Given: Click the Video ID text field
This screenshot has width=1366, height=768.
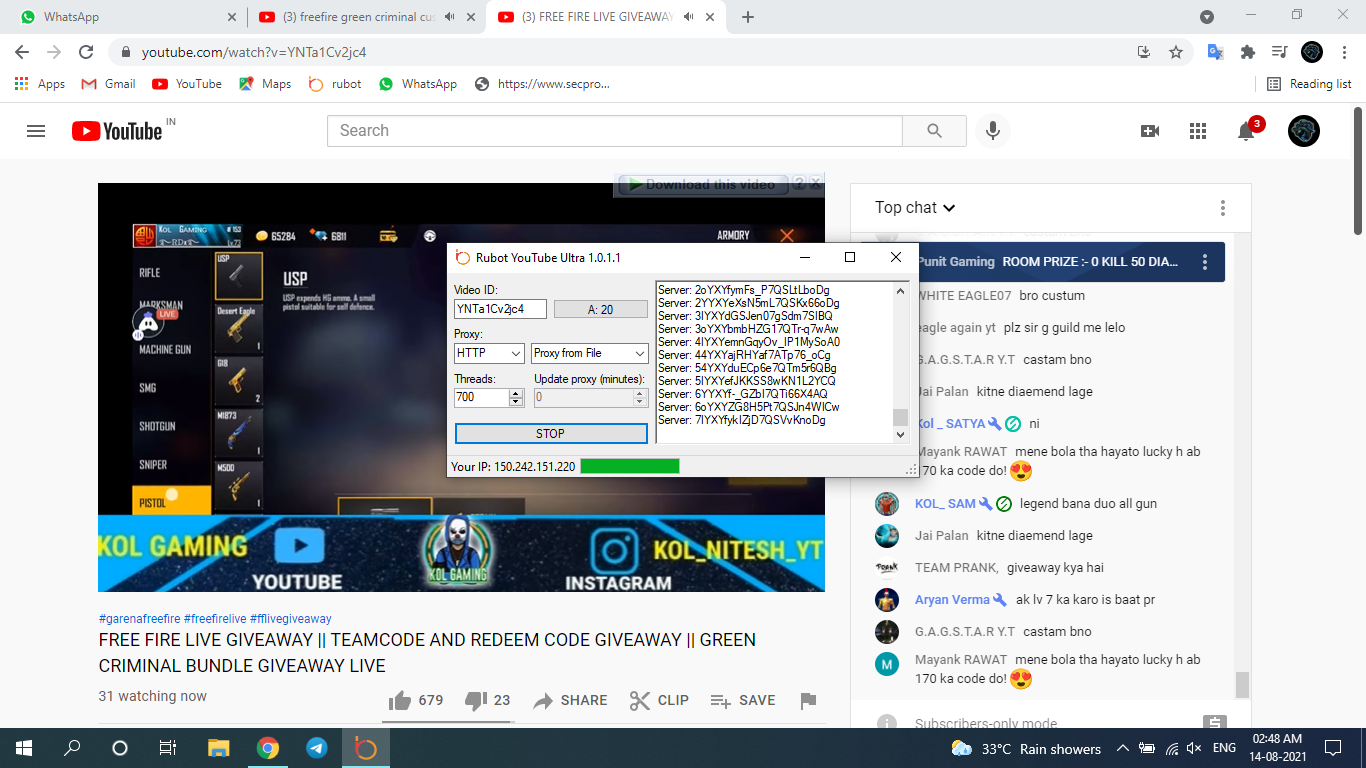Looking at the screenshot, I should coord(500,310).
